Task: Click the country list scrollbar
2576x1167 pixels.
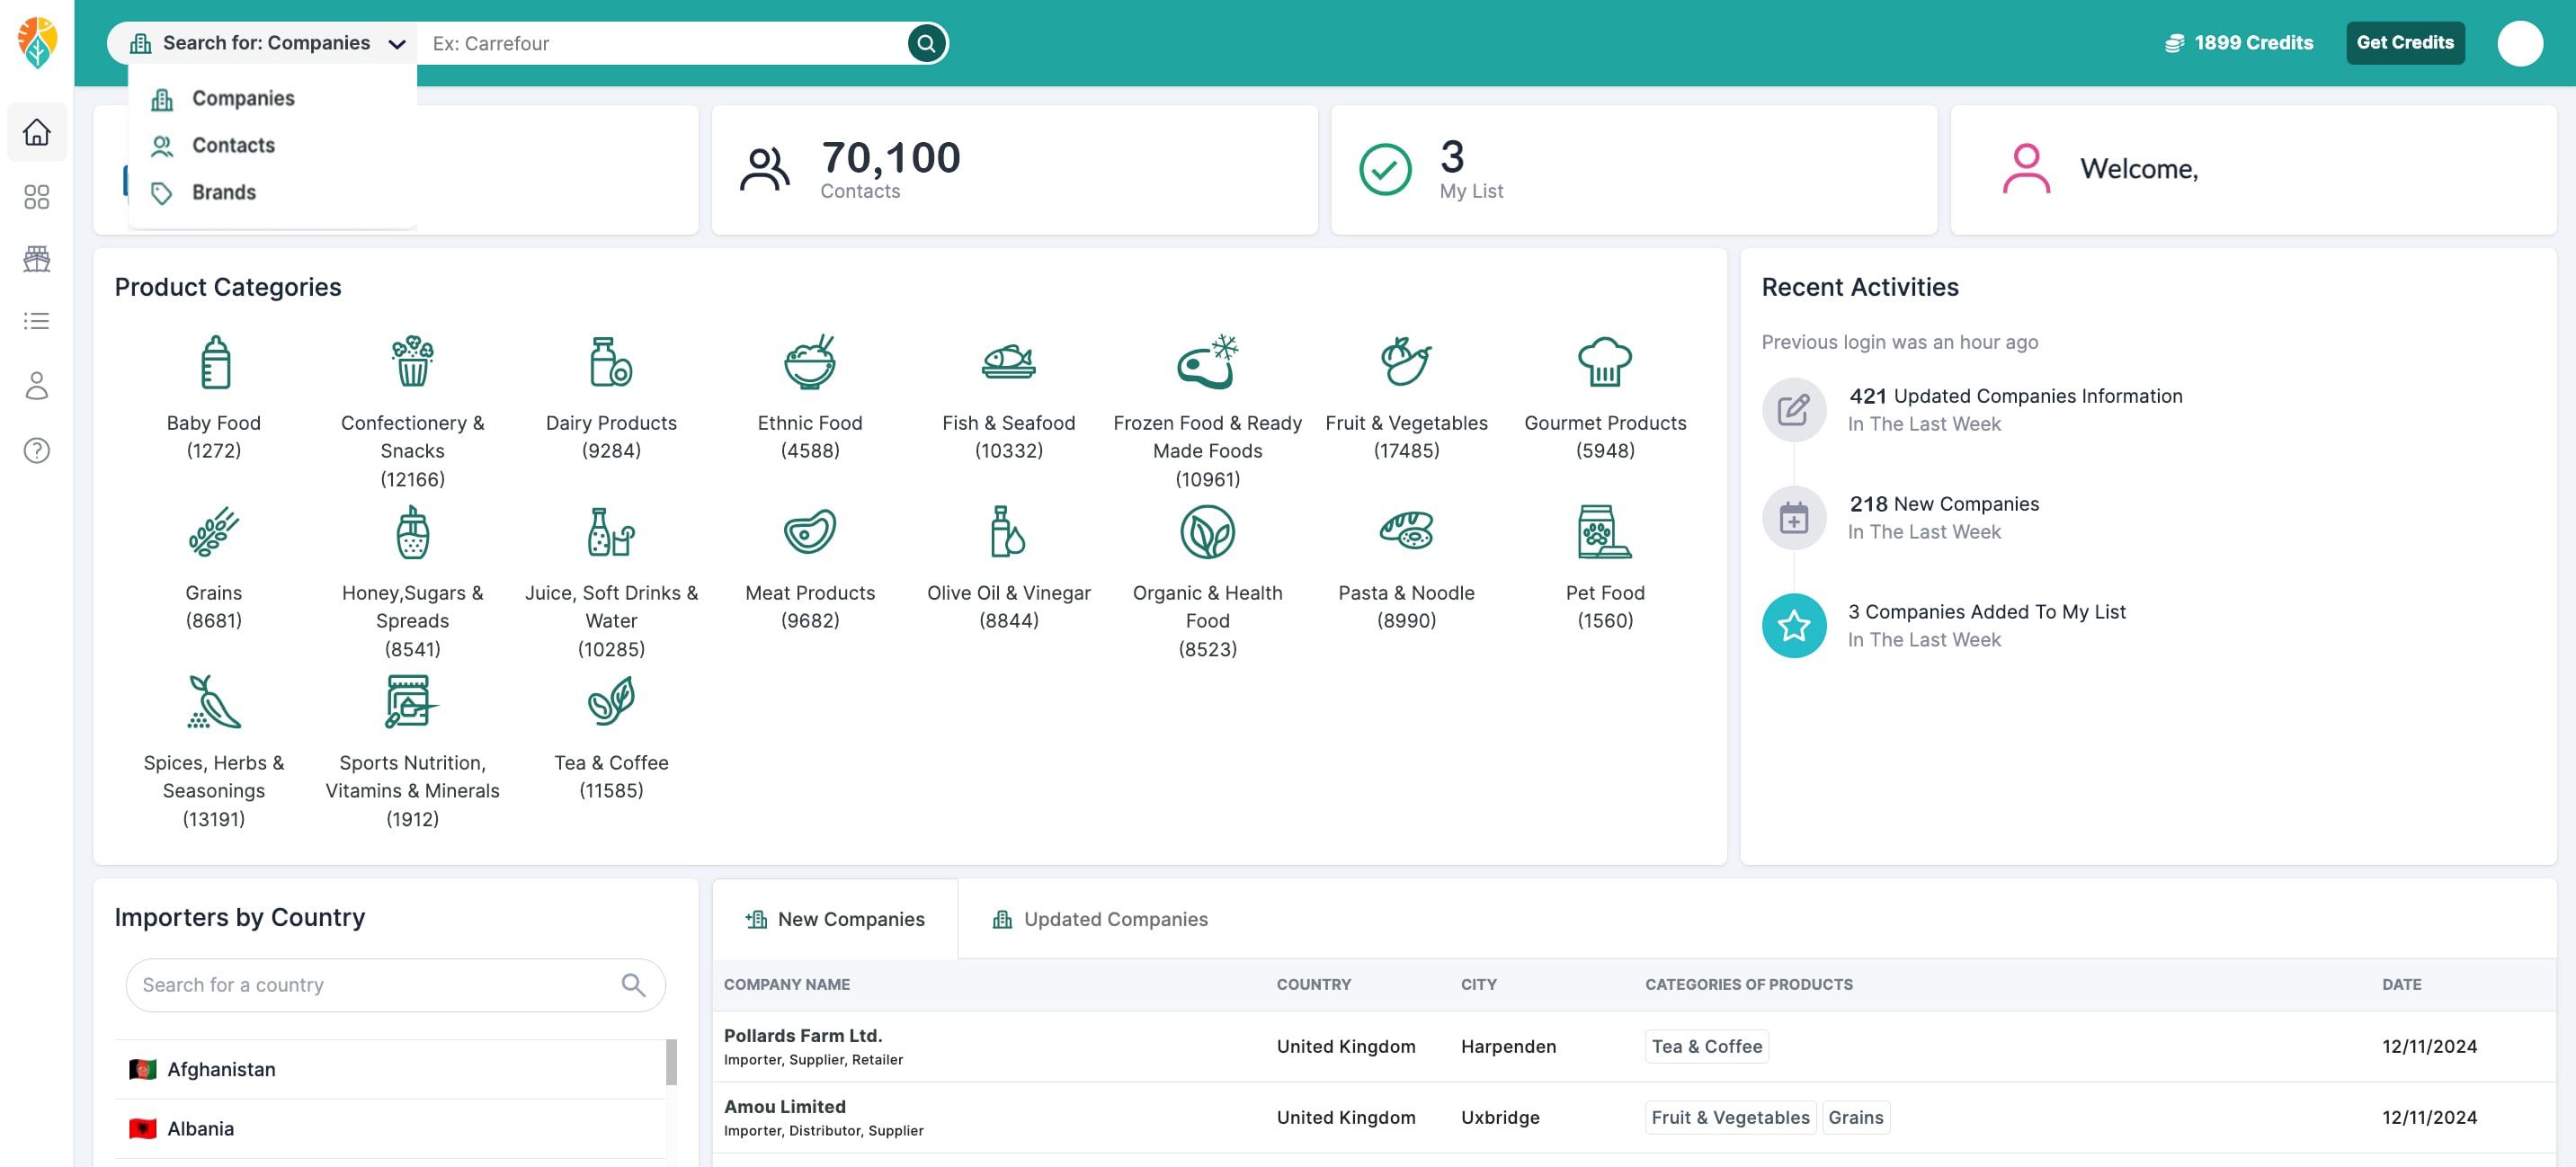Action: click(x=671, y=1062)
